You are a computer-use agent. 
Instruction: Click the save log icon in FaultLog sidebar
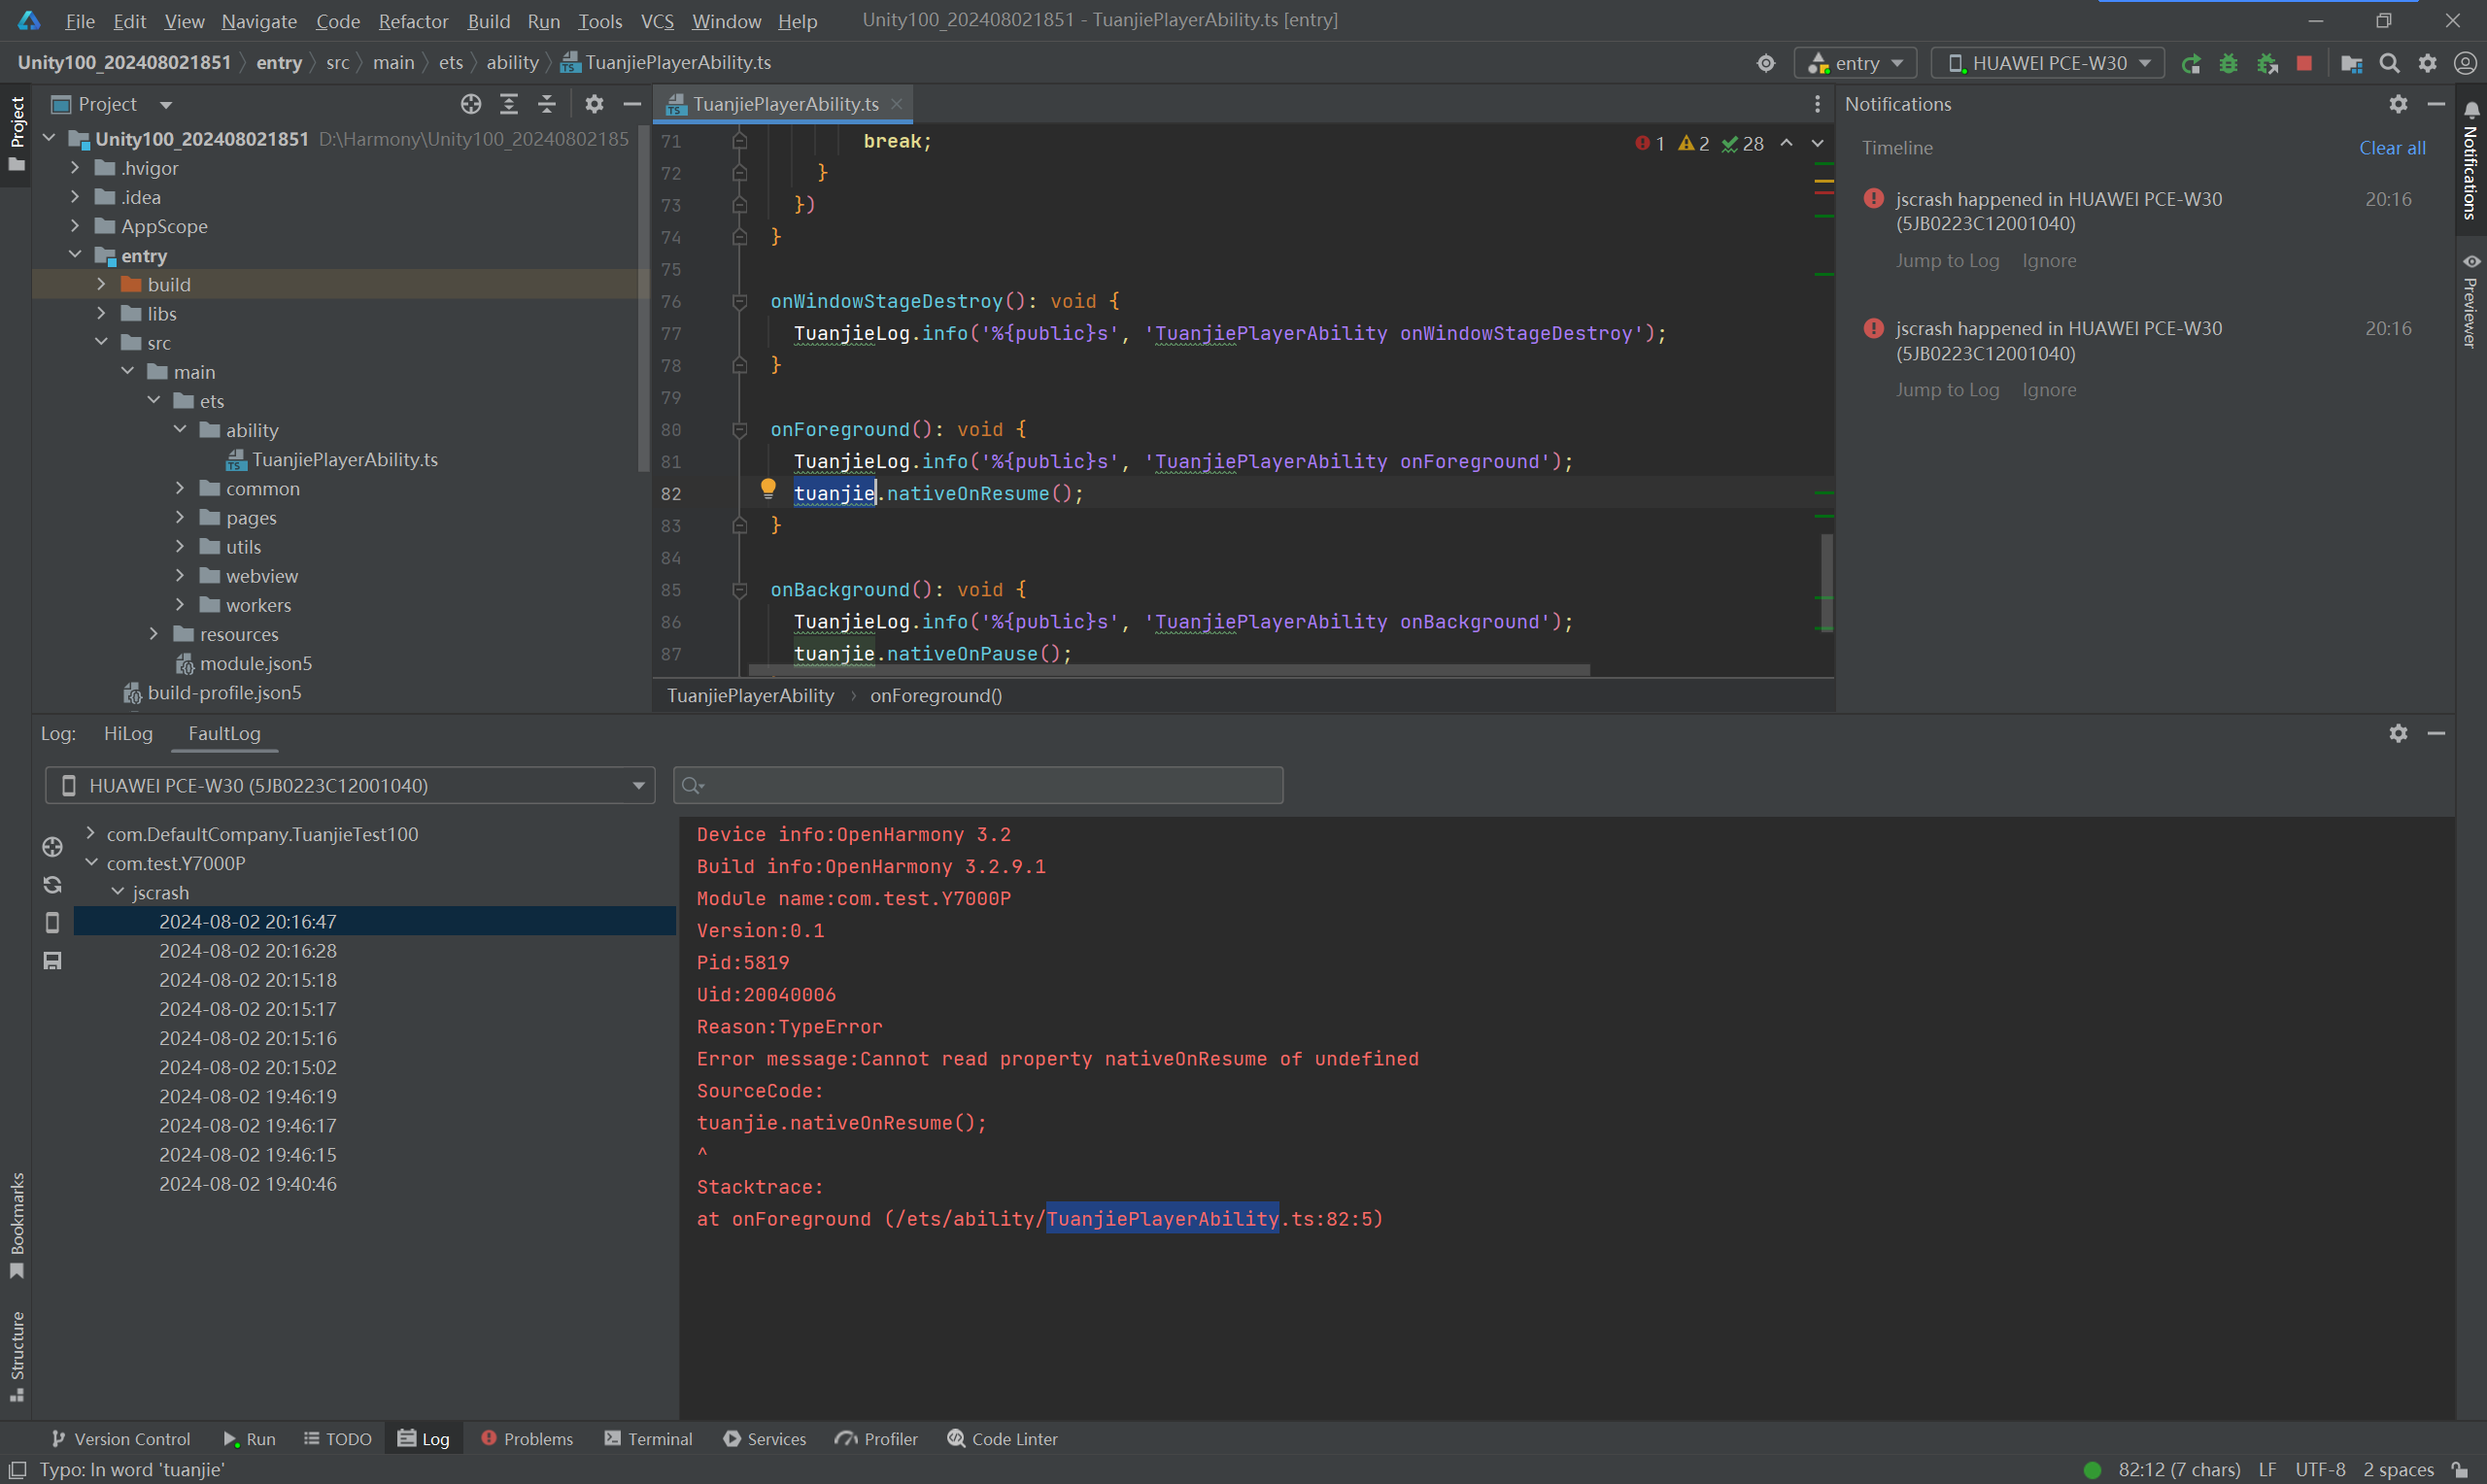tap(53, 961)
